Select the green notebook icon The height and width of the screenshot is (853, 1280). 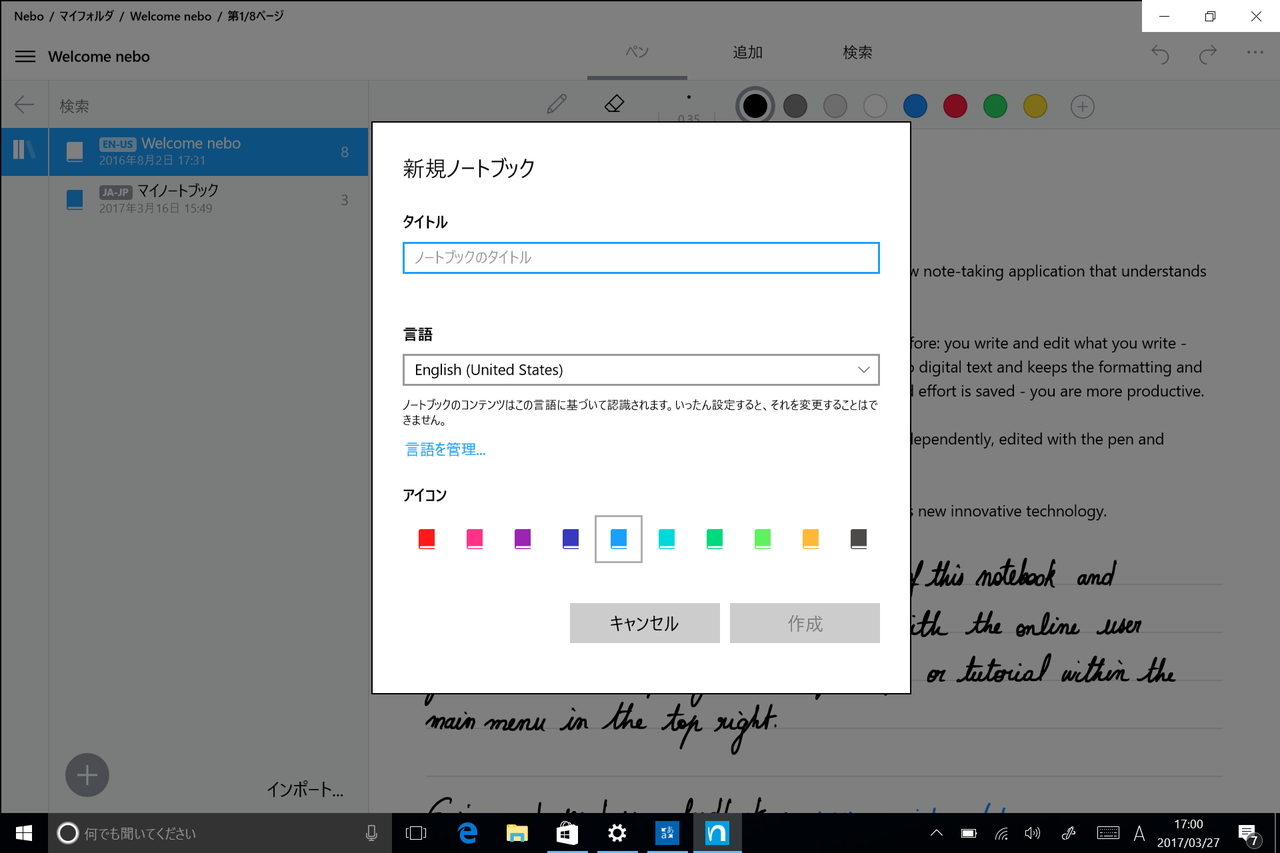(715, 538)
